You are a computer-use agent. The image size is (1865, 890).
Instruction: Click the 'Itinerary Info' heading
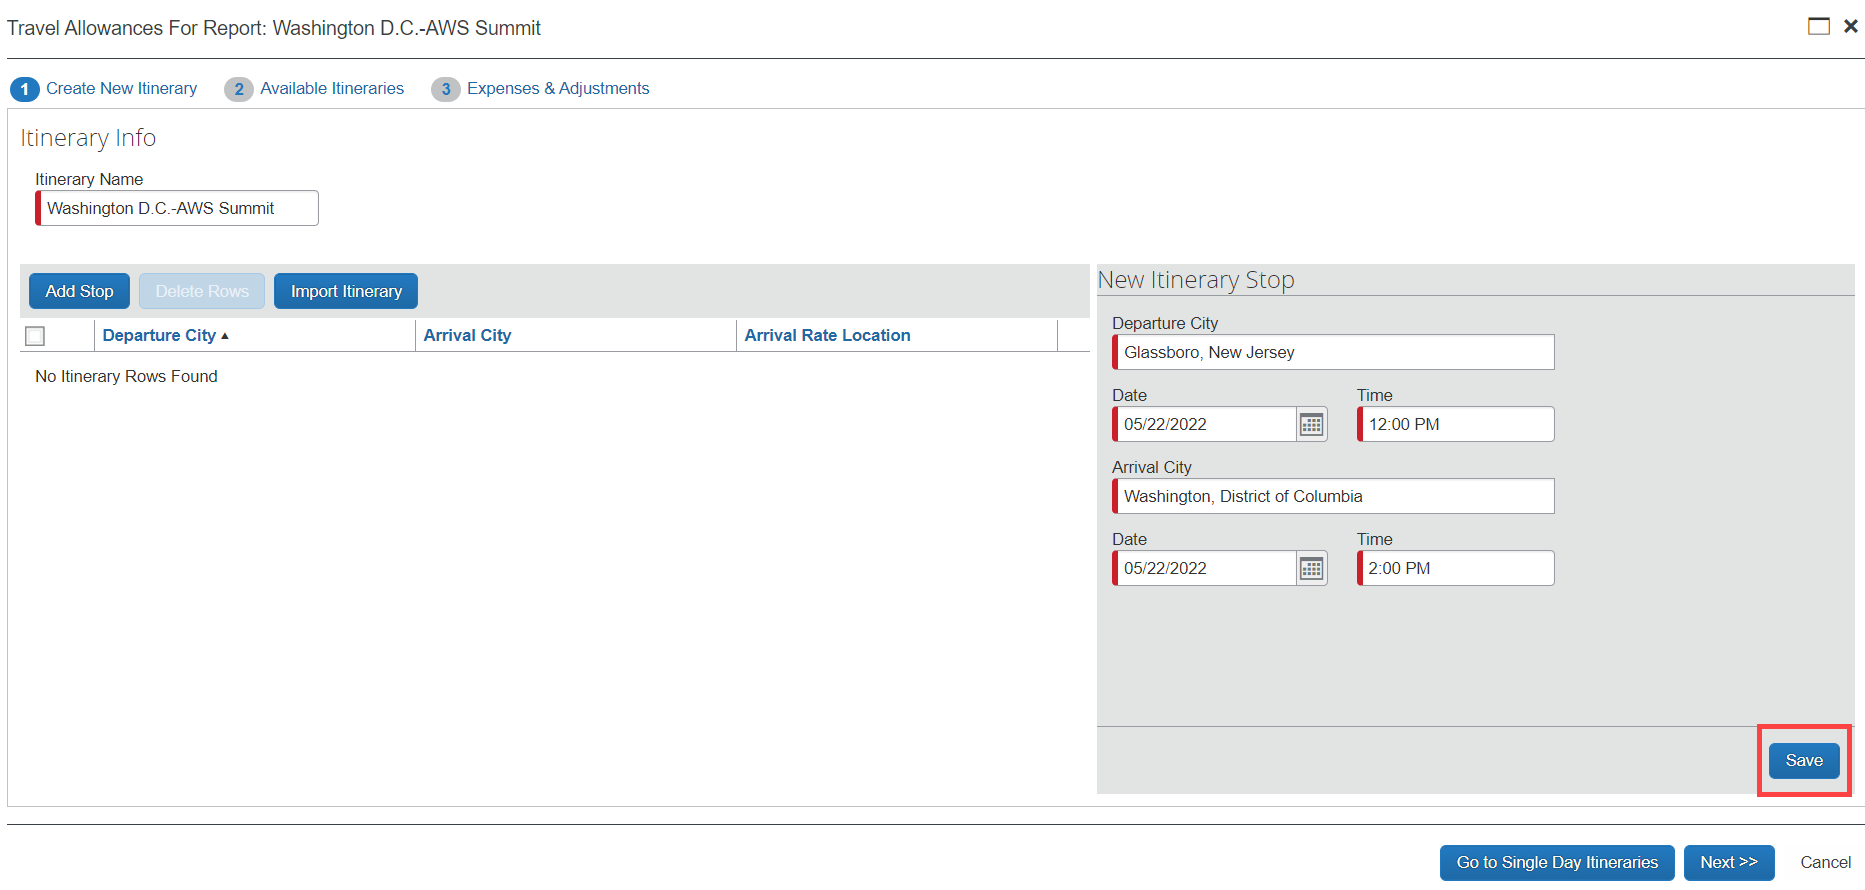pos(88,138)
